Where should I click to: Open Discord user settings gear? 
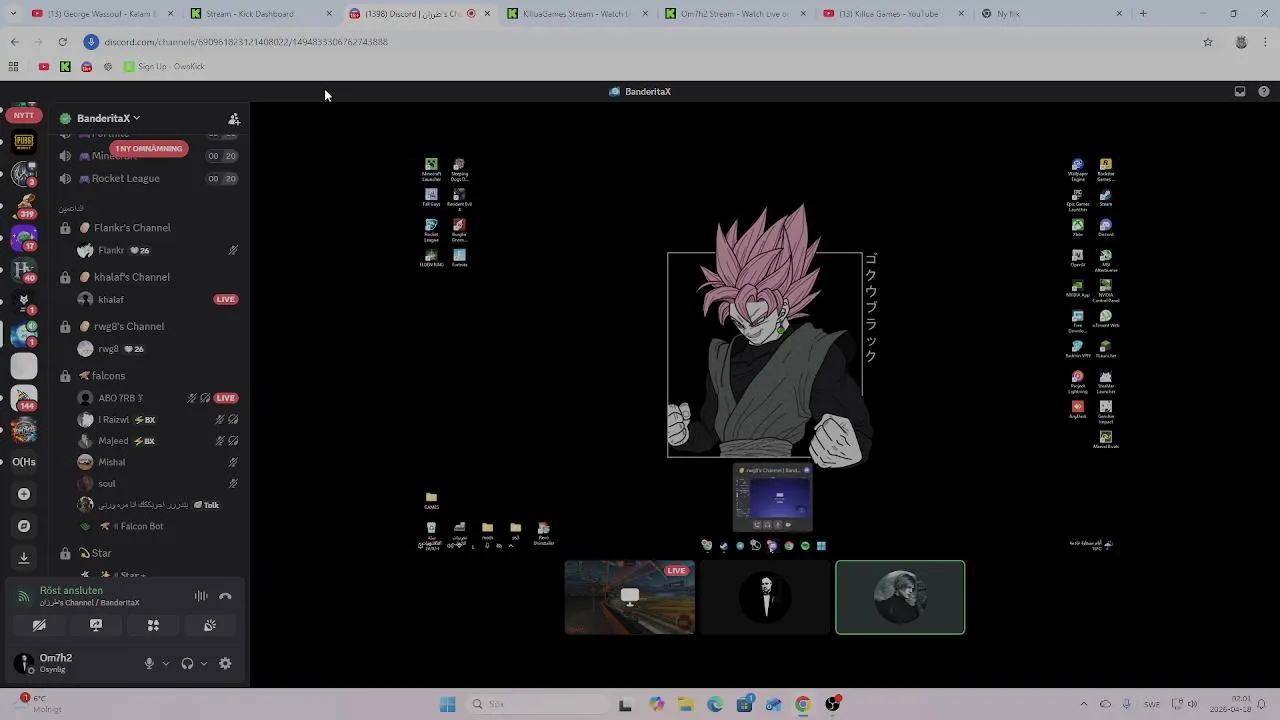point(225,663)
